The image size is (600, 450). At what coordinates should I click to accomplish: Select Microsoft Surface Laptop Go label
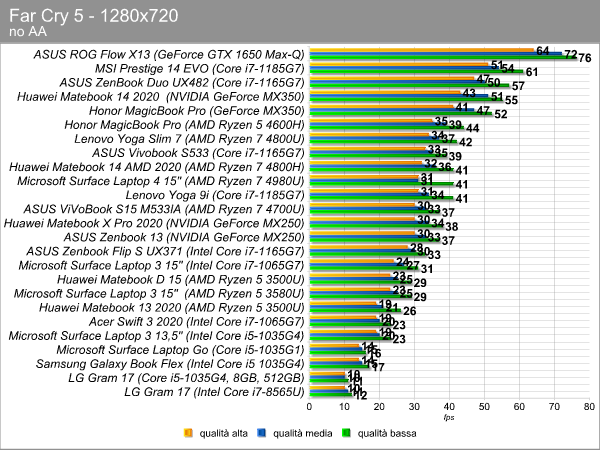click(181, 350)
